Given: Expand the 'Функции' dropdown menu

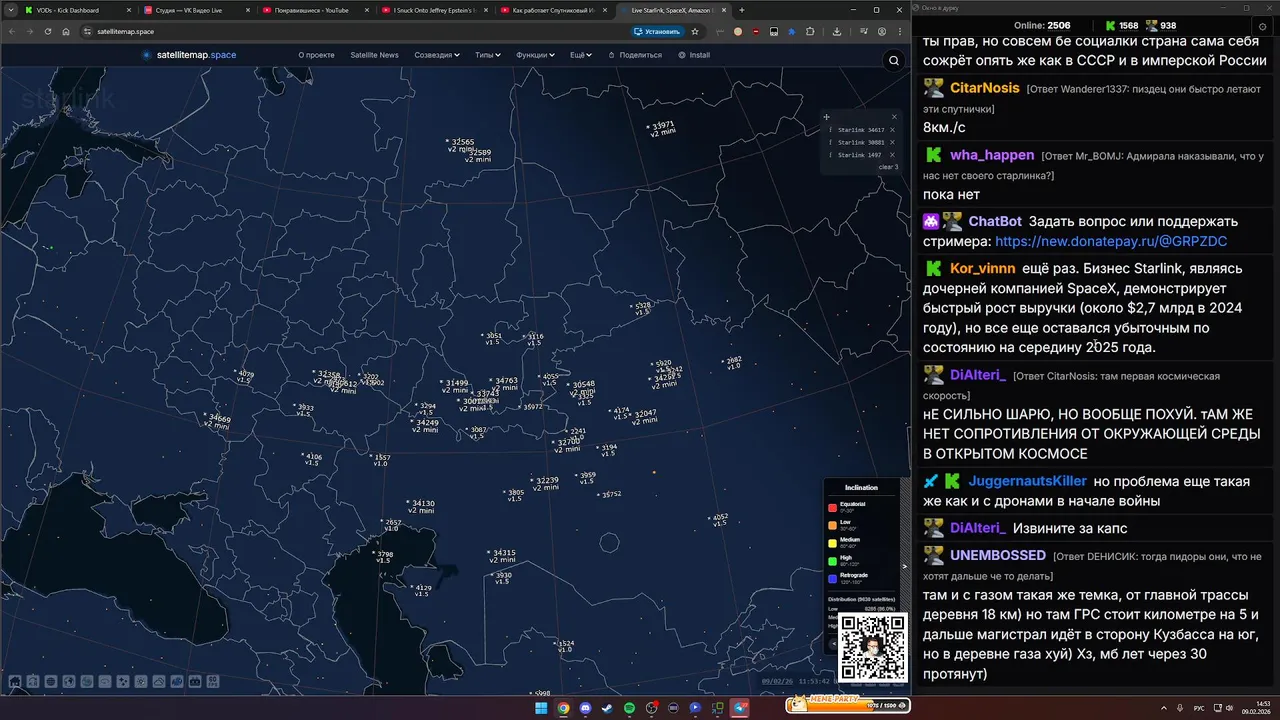Looking at the screenshot, I should (x=535, y=55).
